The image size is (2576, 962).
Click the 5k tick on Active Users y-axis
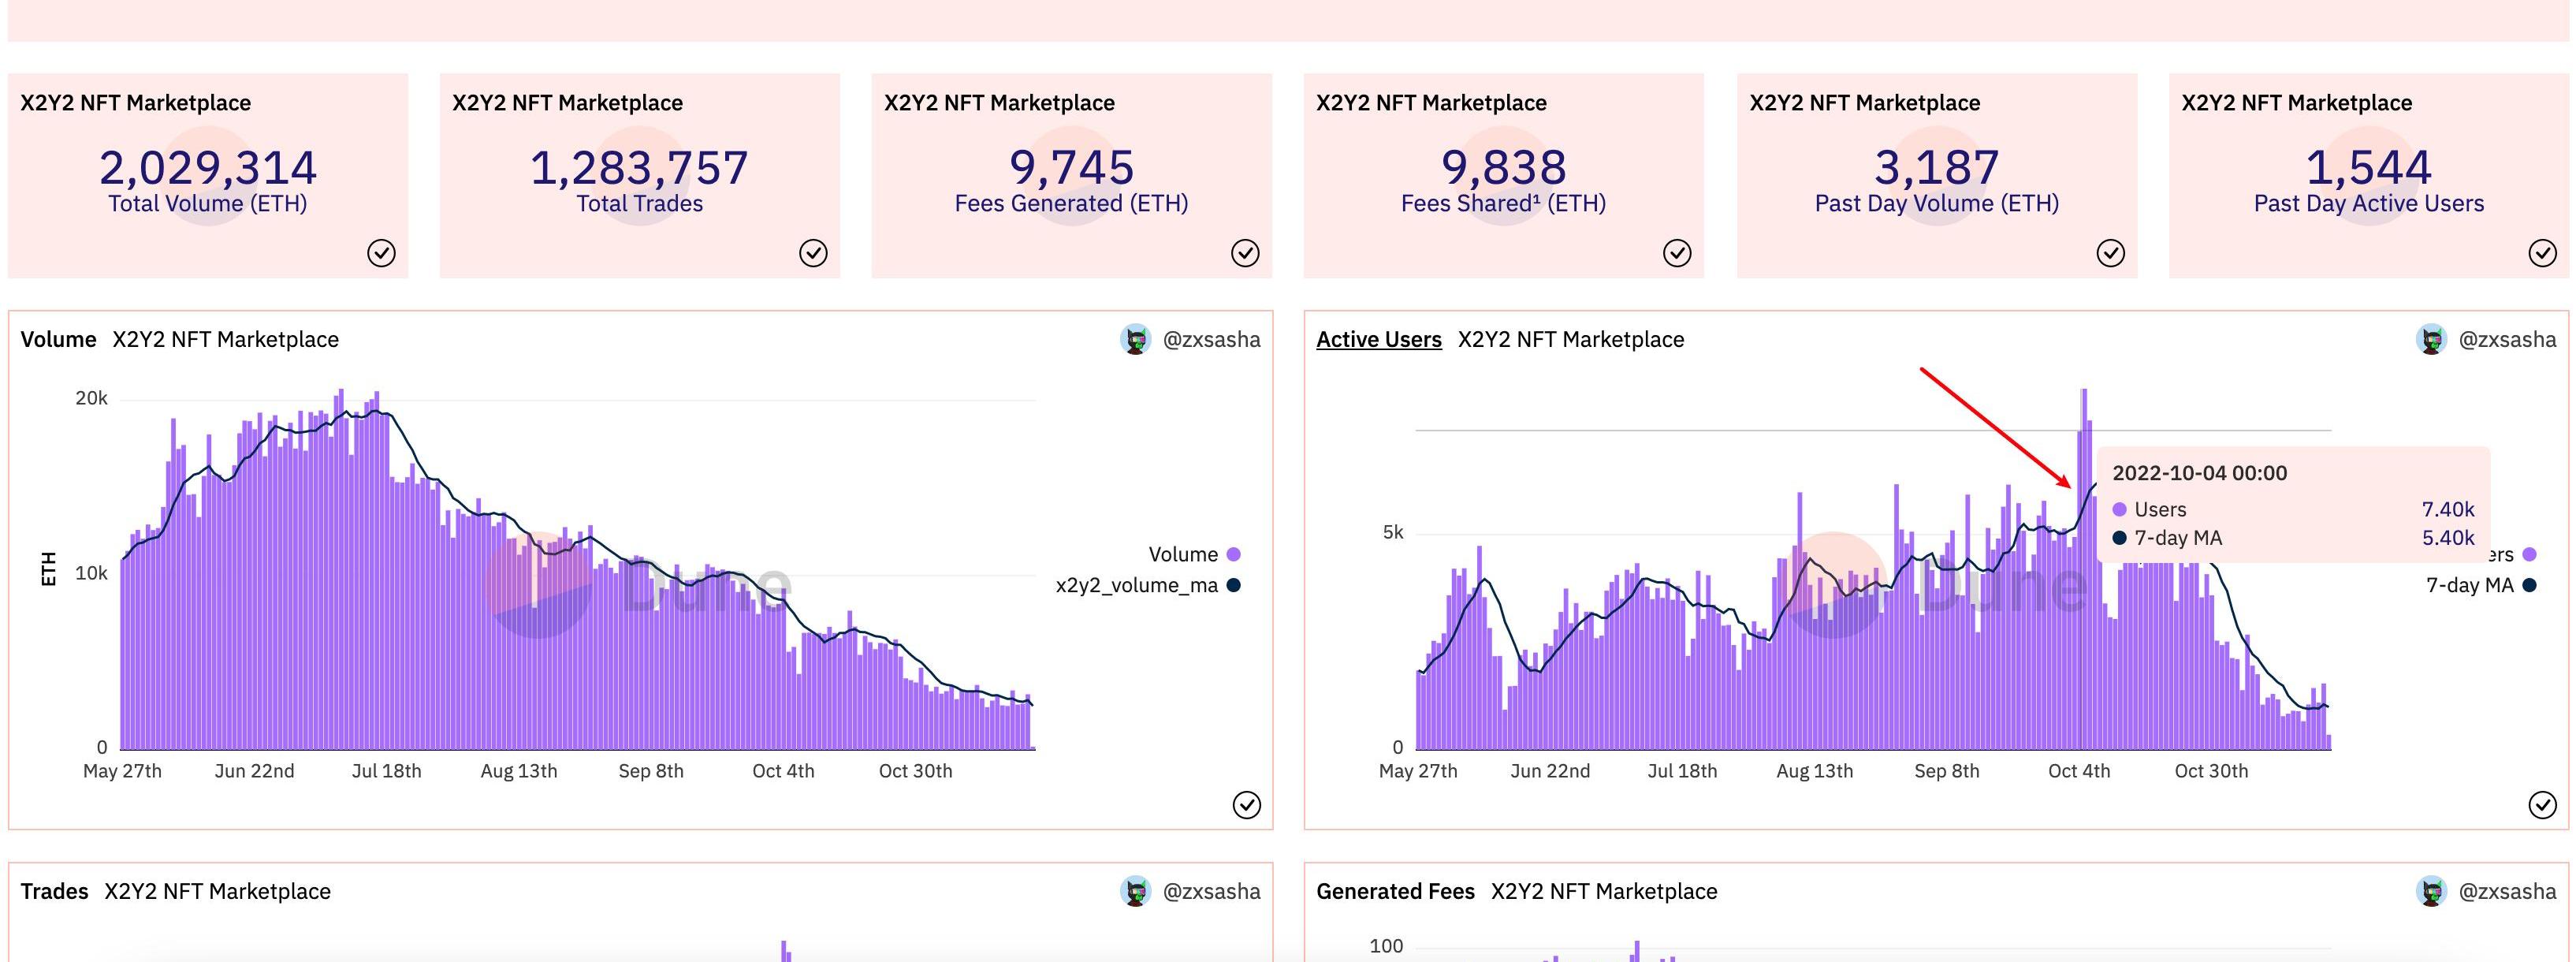pos(1393,532)
